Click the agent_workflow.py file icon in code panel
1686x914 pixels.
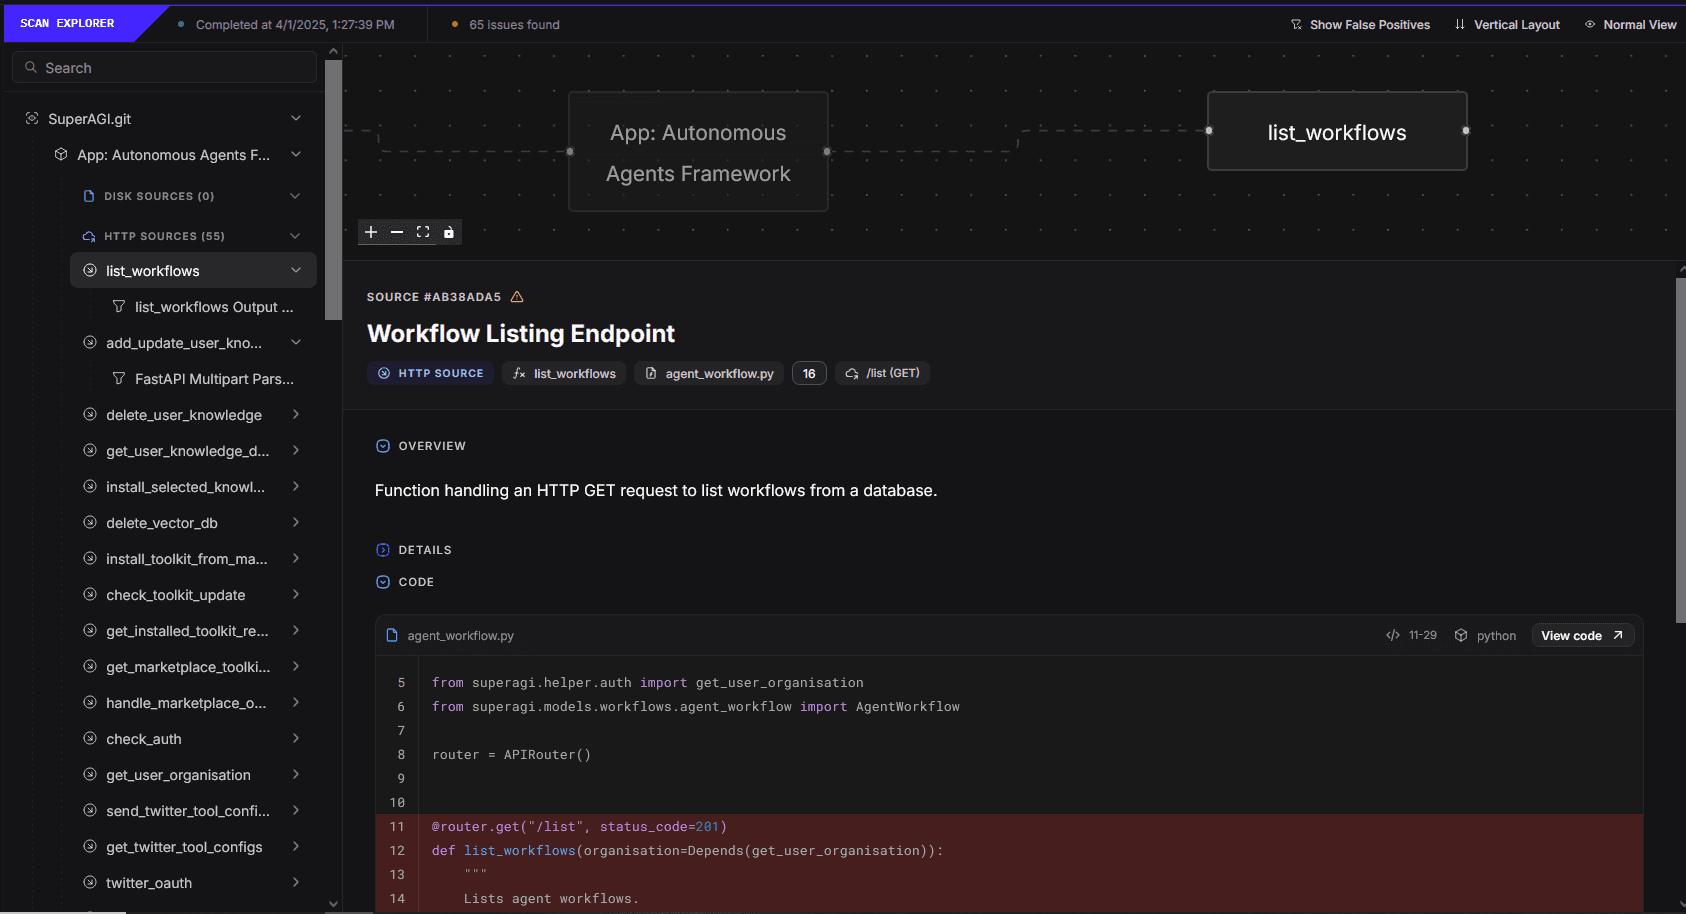[x=391, y=635]
